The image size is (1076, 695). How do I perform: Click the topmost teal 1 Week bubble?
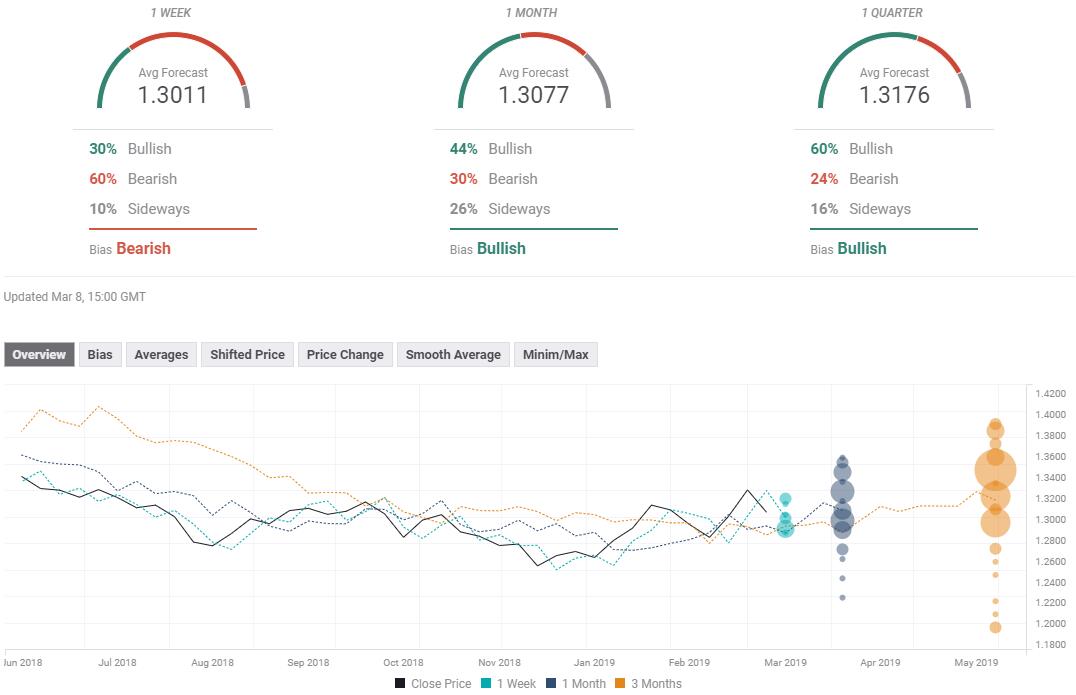[x=785, y=498]
